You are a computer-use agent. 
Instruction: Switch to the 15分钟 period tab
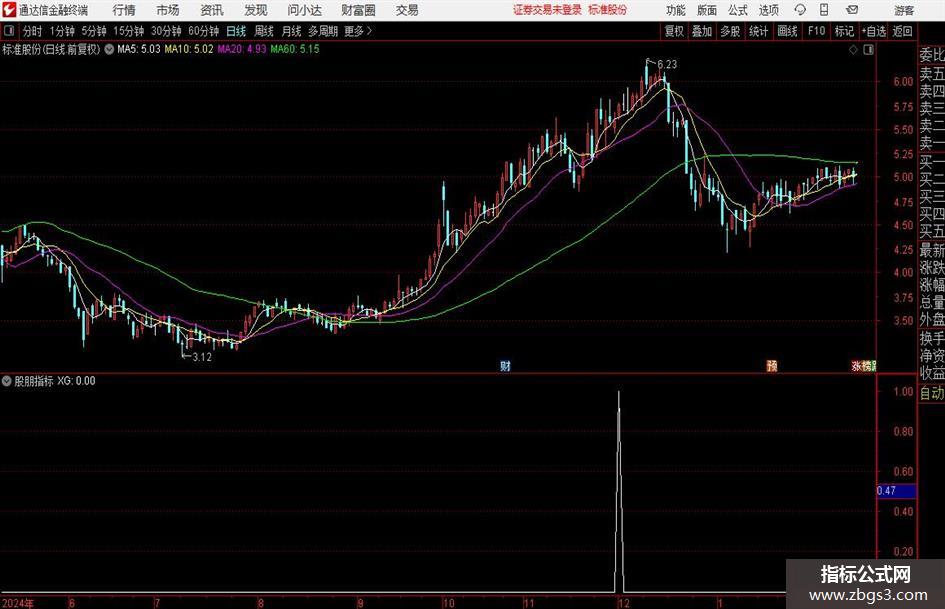click(x=129, y=31)
